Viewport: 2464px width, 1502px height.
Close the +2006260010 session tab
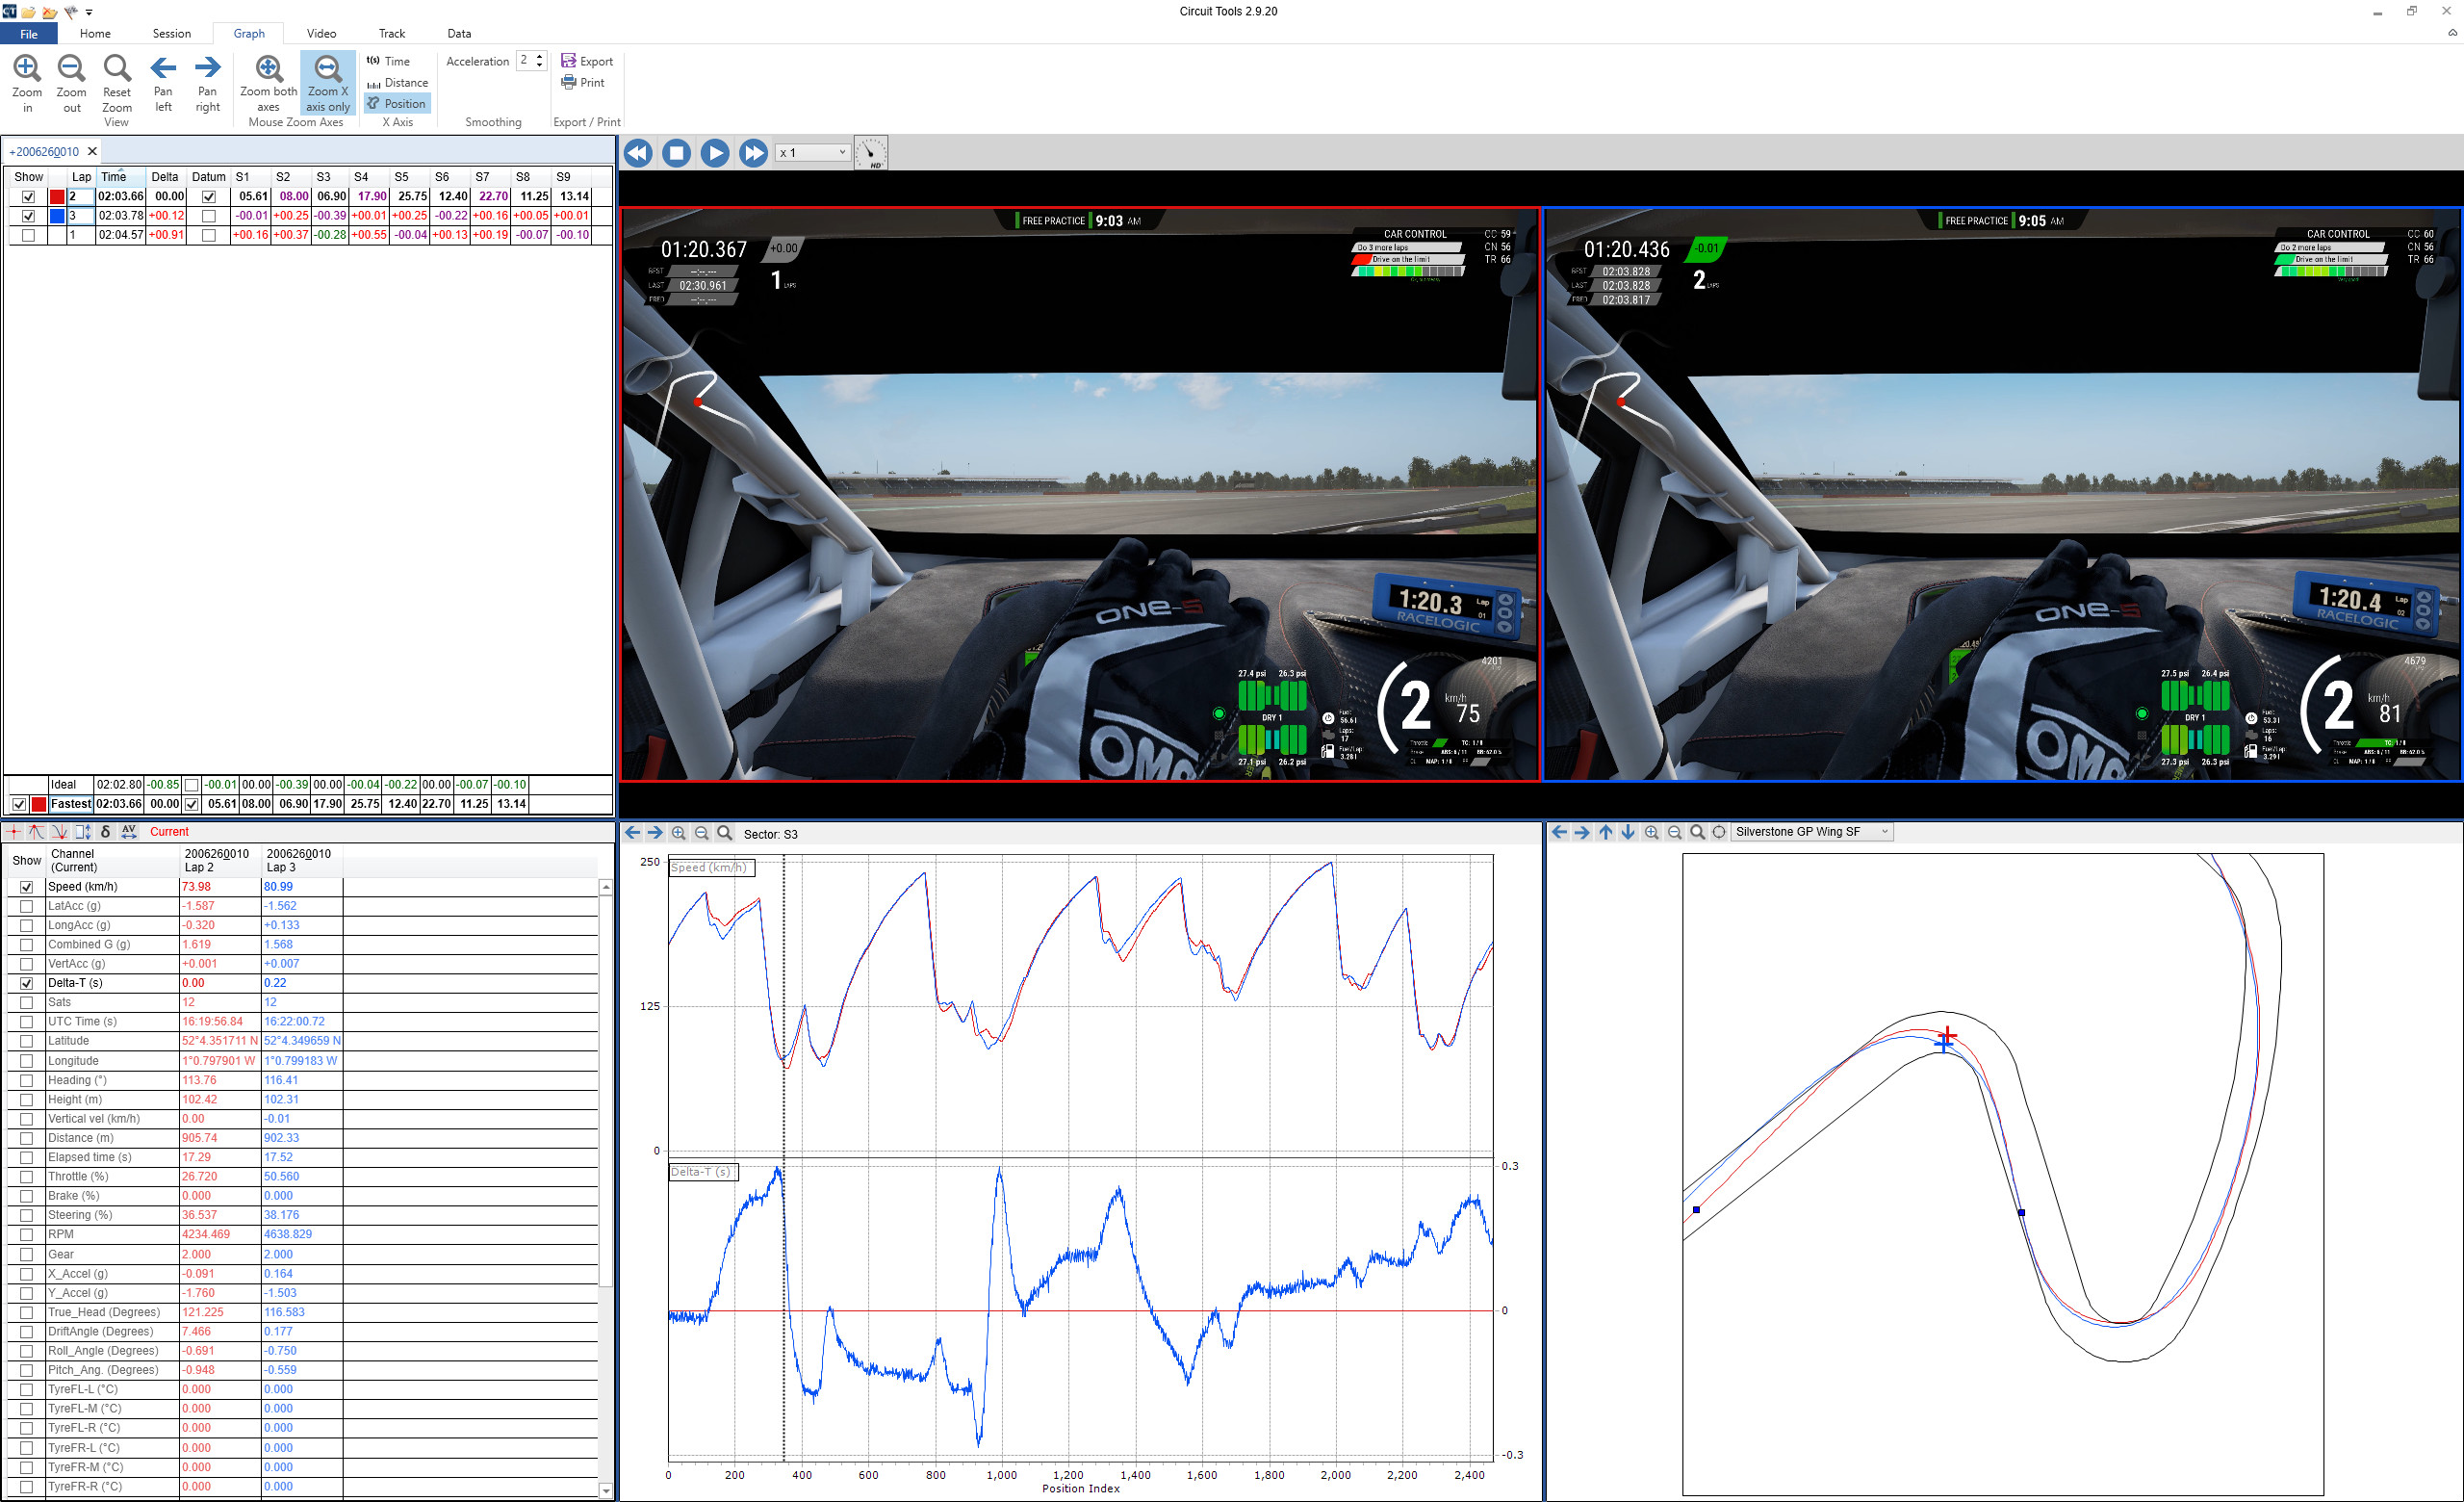coord(92,151)
